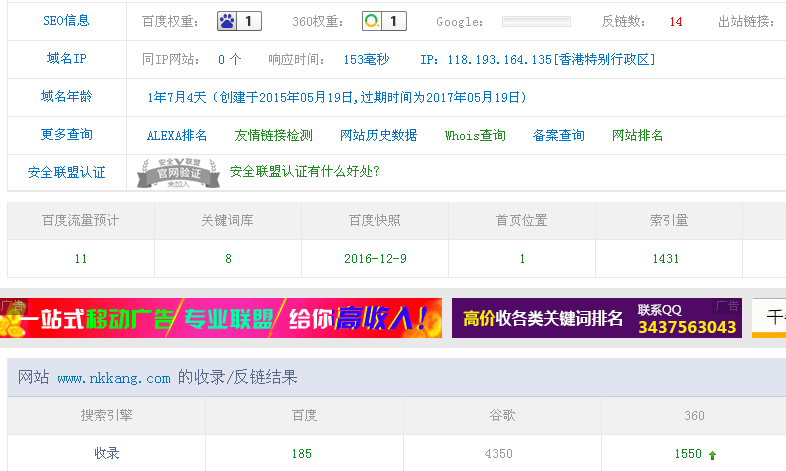Open the 友情链接检测 link
Screen dimensions: 786x471
(273, 135)
